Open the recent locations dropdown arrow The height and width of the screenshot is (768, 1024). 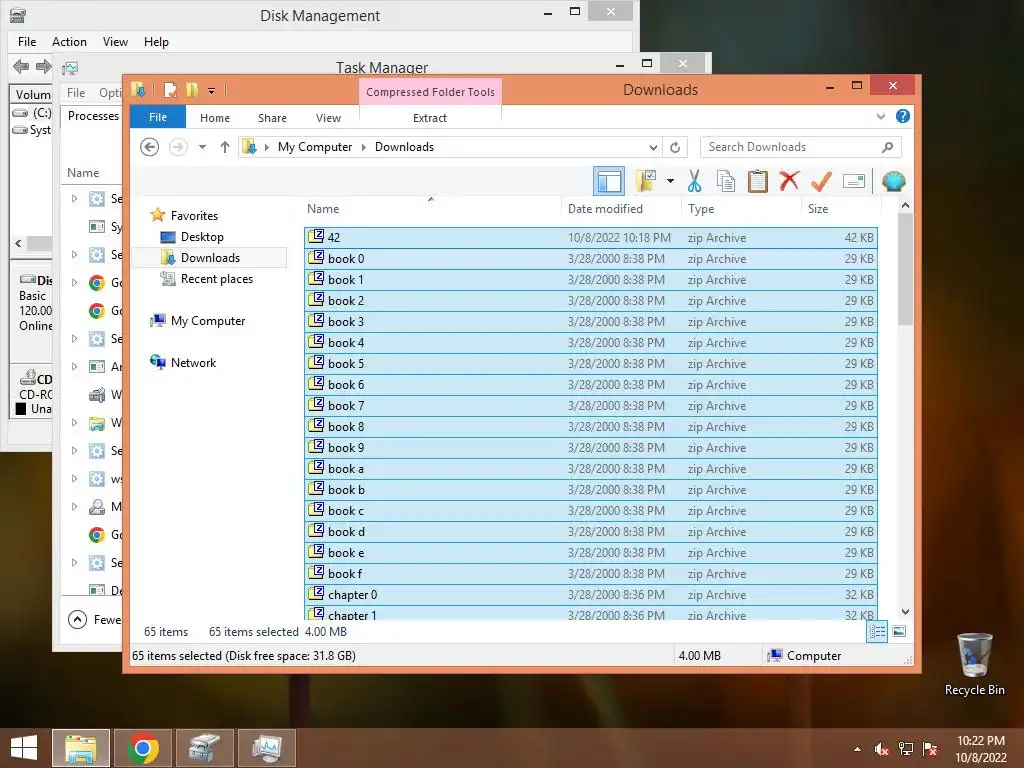(202, 147)
